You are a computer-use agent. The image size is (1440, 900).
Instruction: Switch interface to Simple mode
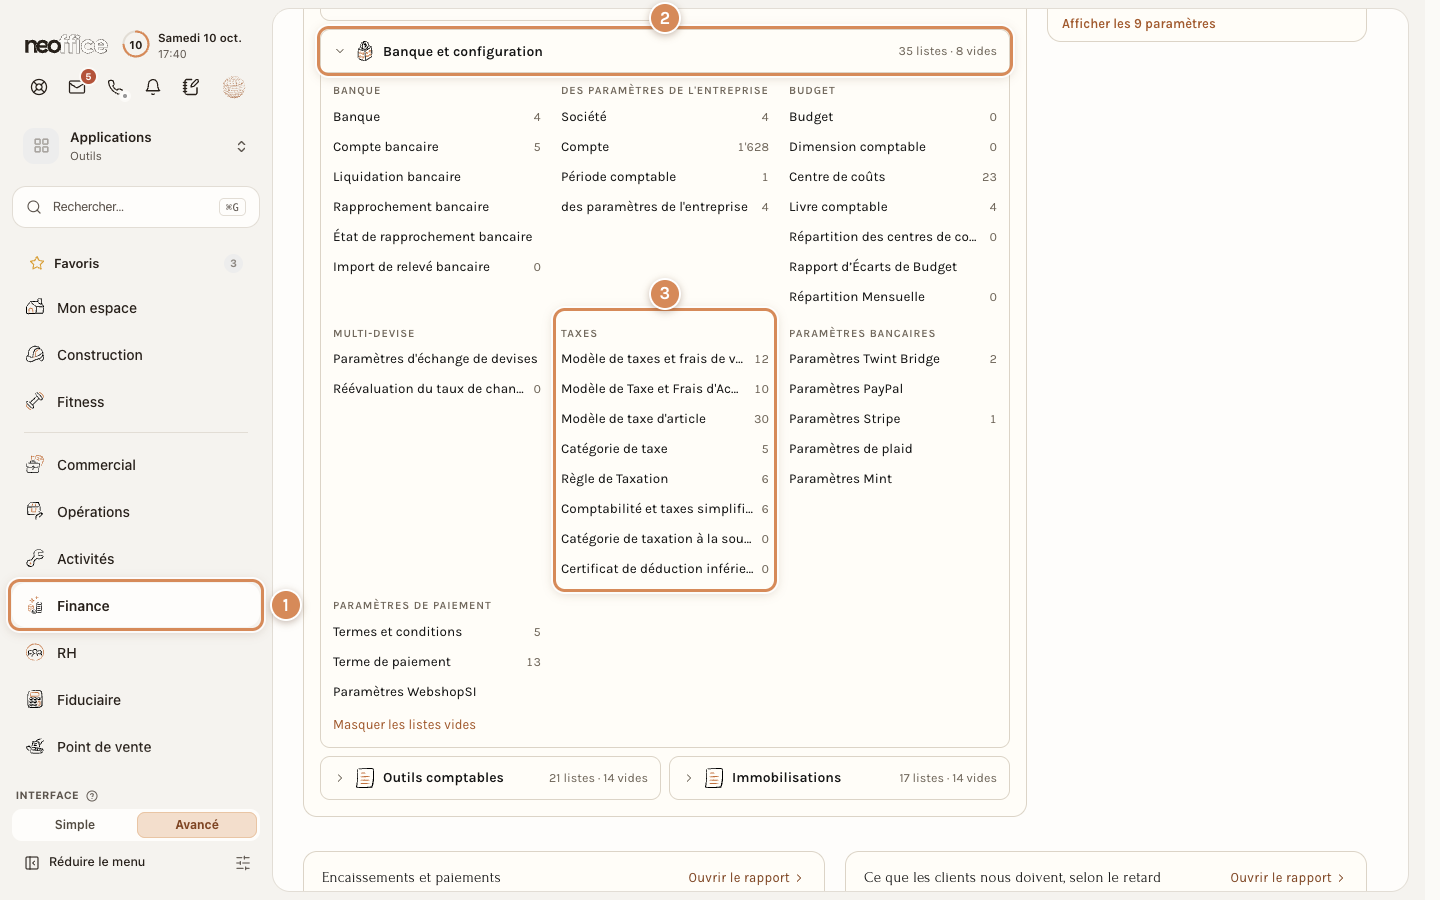coord(75,825)
